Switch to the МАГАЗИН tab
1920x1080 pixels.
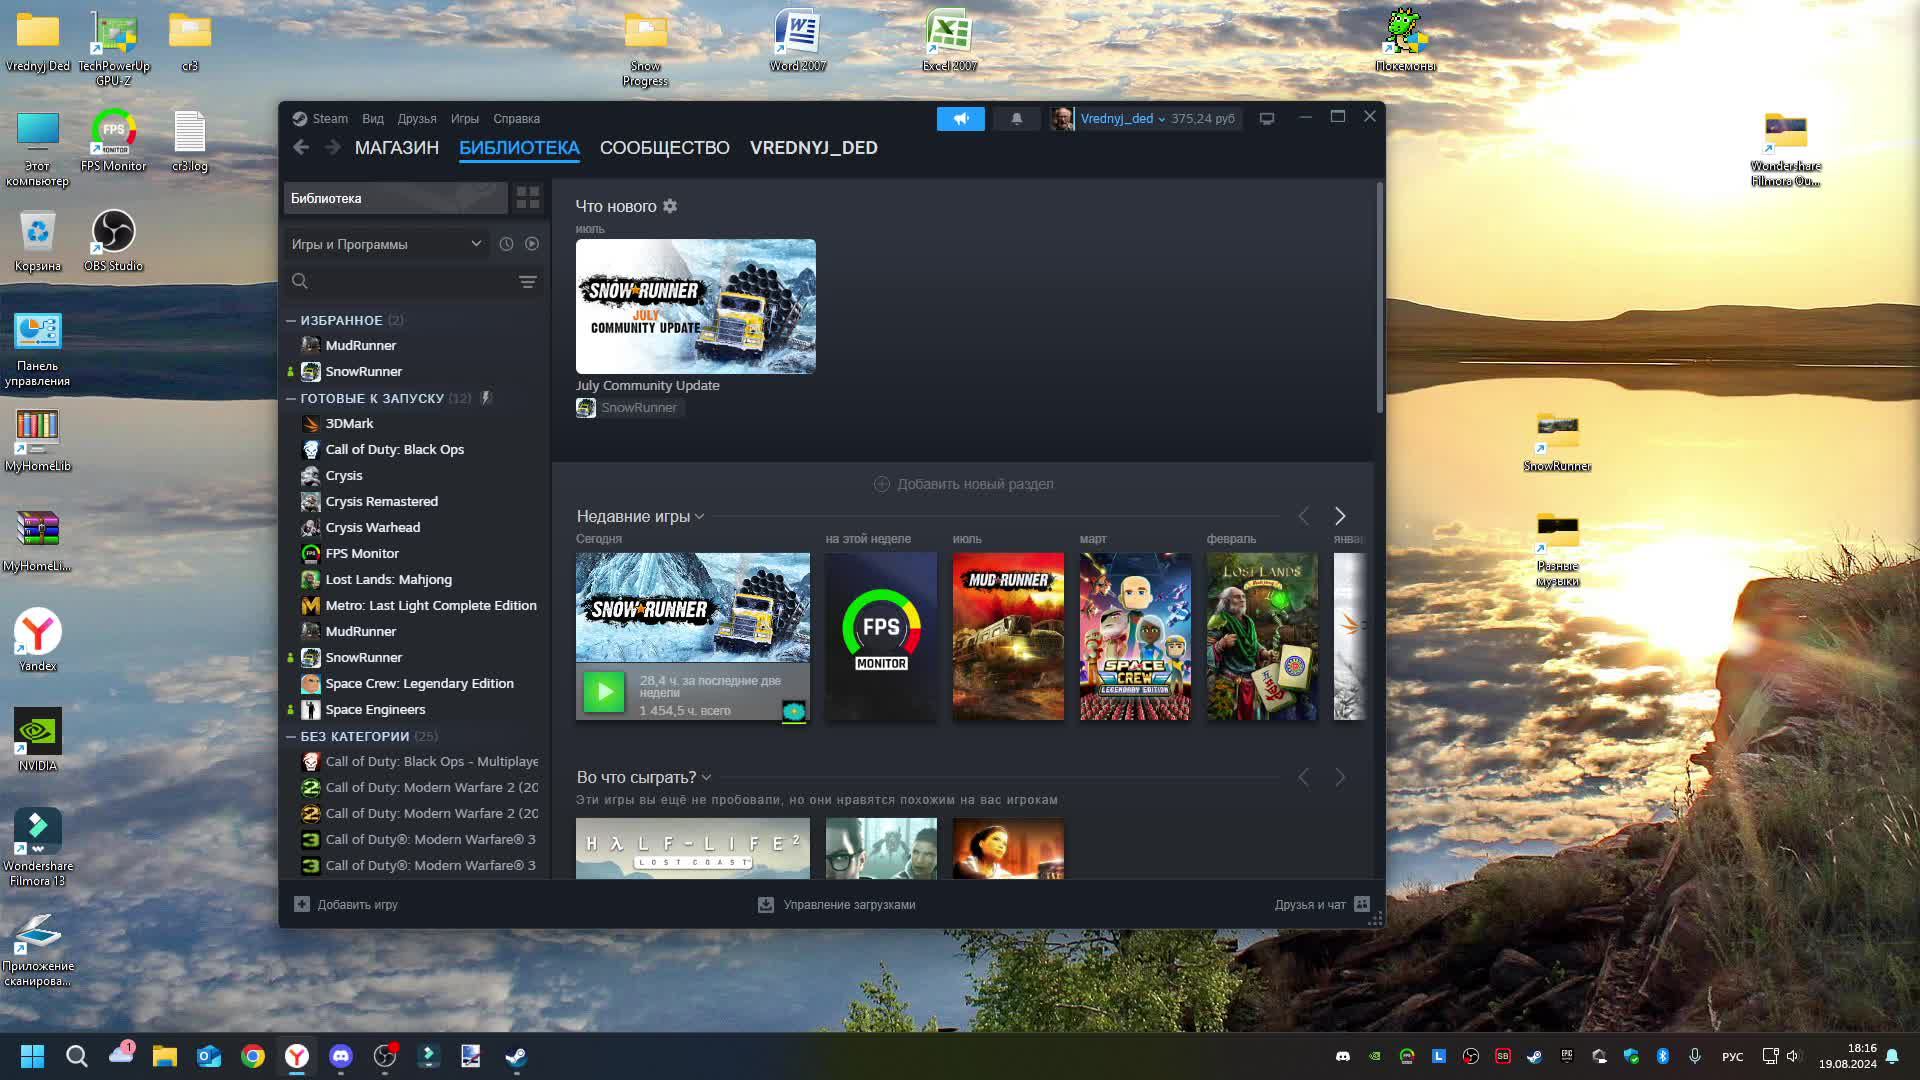(x=396, y=148)
